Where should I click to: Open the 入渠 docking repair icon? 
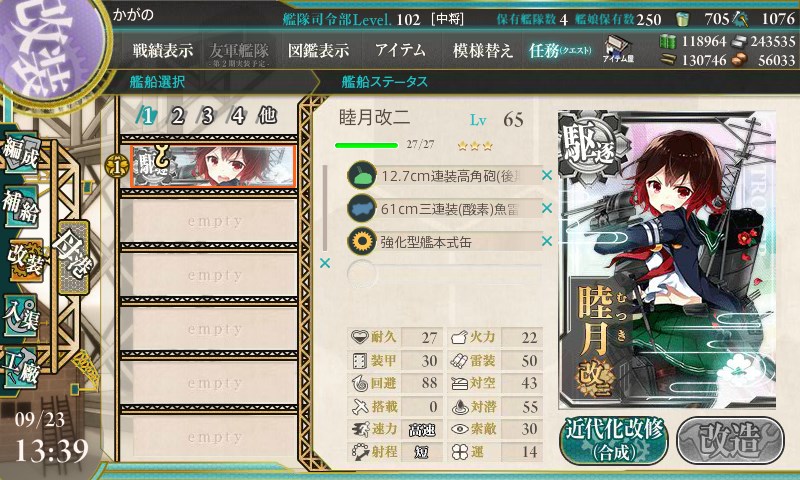pyautogui.click(x=21, y=316)
